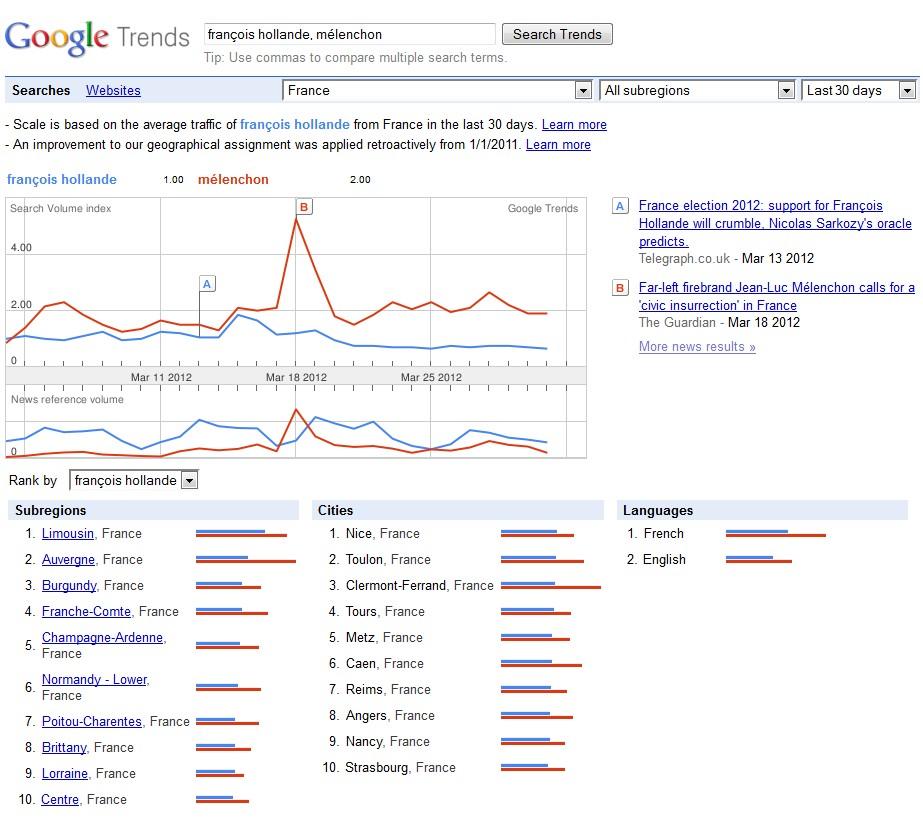Open the Limousin subregion link
923x820 pixels.
68,534
